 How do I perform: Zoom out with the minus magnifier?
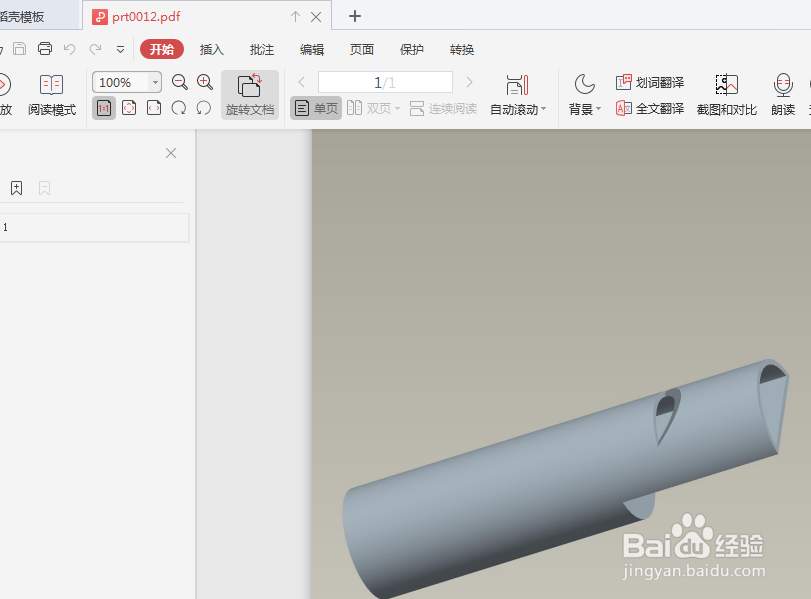click(x=179, y=82)
